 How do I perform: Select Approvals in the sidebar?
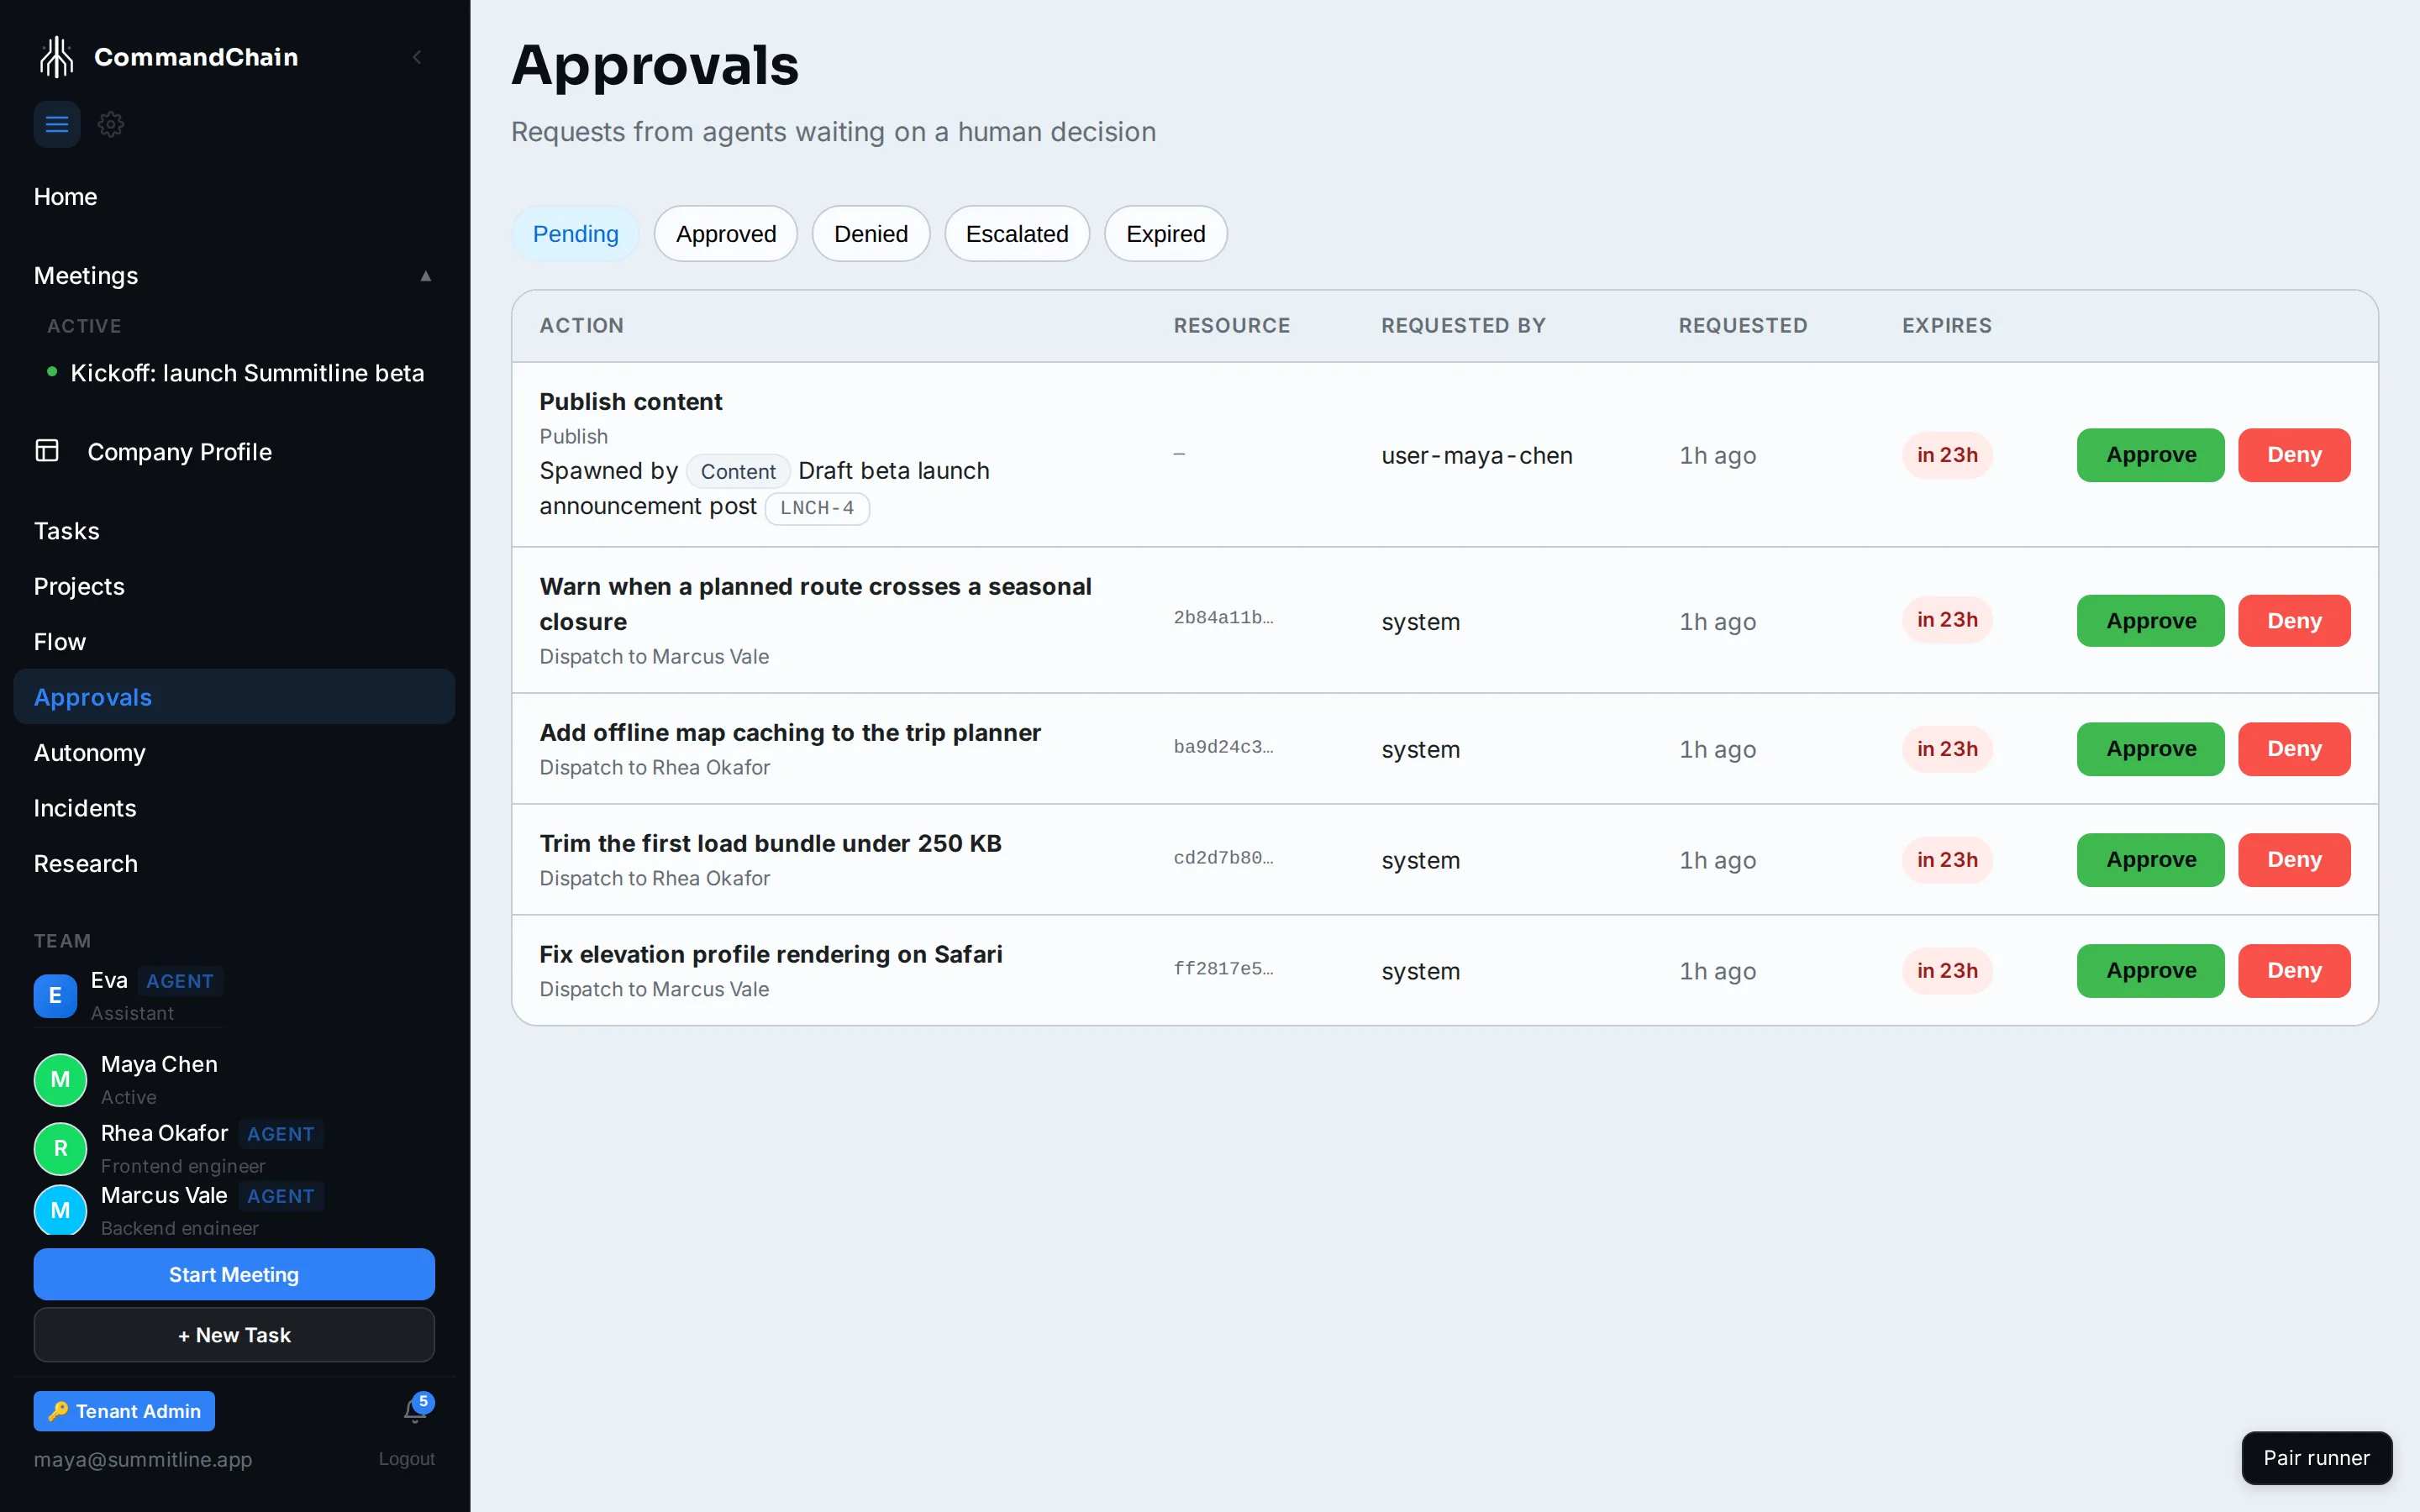point(234,697)
